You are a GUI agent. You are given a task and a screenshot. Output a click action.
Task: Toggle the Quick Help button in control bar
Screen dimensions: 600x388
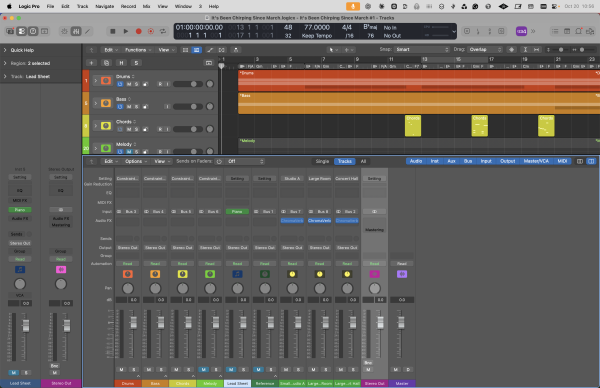coord(33,31)
